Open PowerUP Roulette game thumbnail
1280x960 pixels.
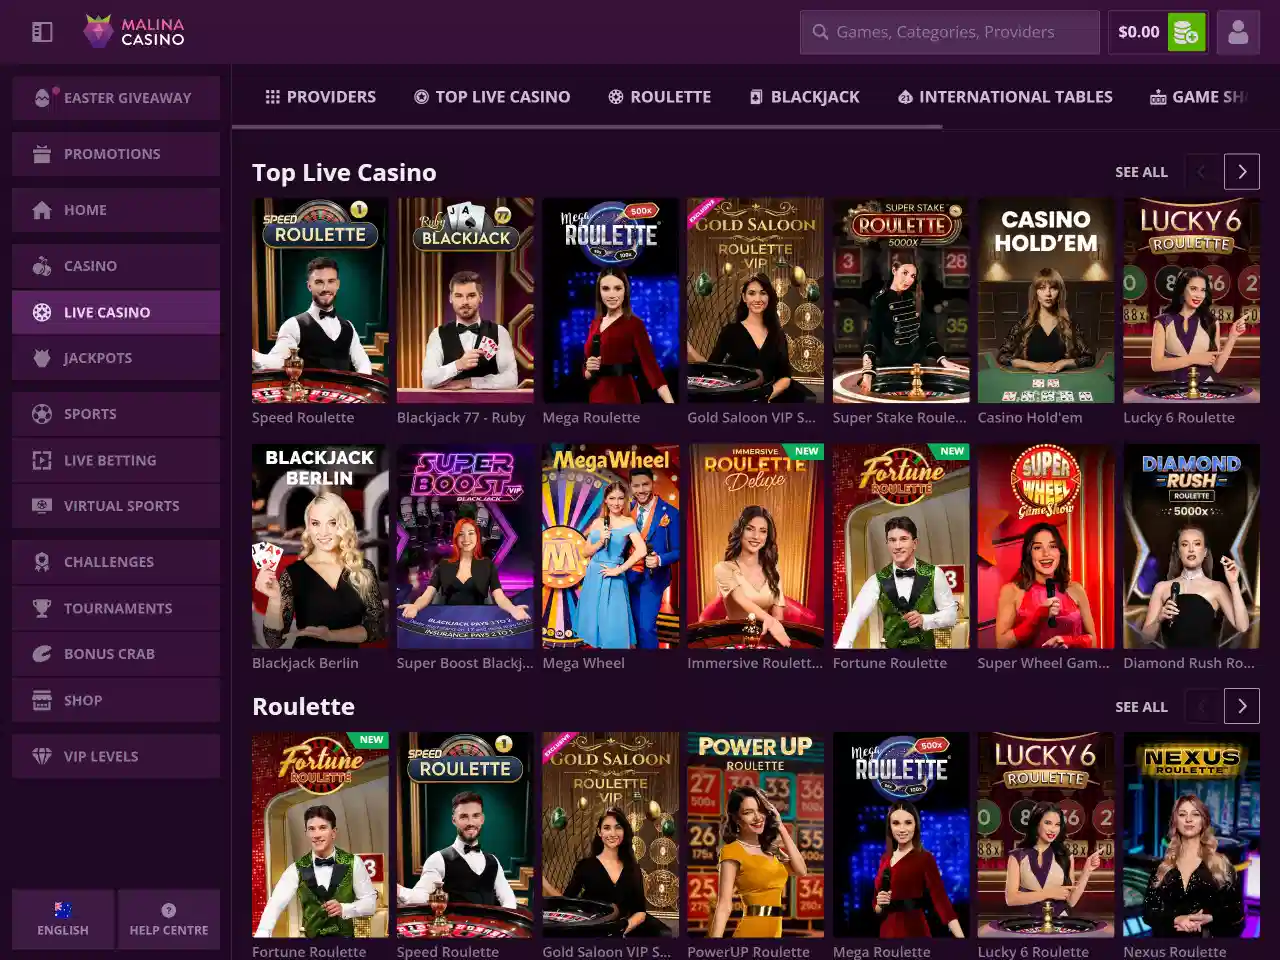point(755,835)
